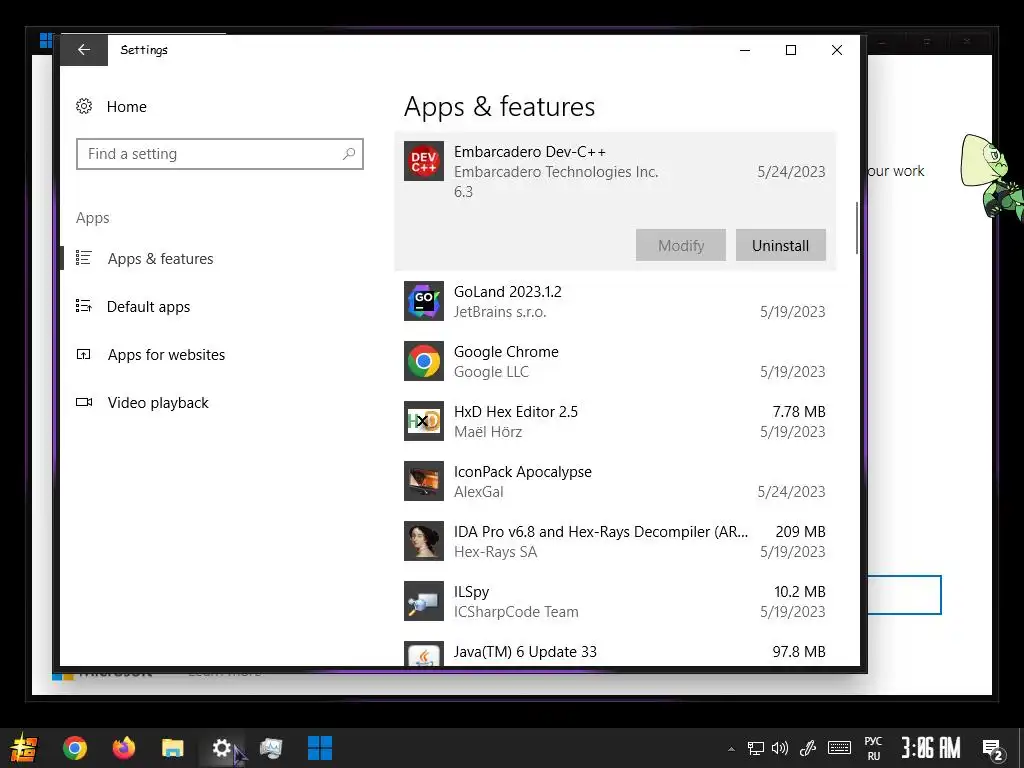
Task: Select the Google Chrome entry name
Action: 506,351
